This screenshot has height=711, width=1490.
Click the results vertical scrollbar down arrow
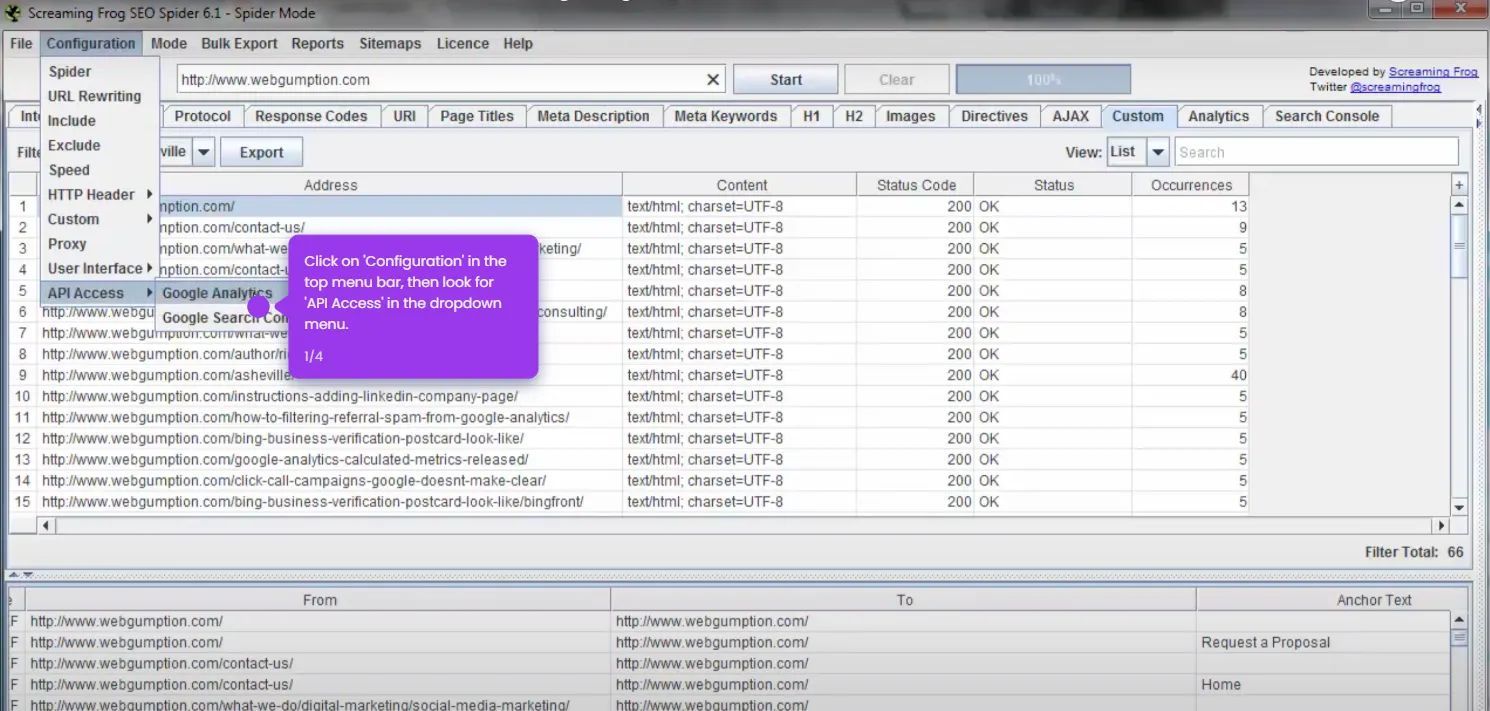pyautogui.click(x=1459, y=508)
